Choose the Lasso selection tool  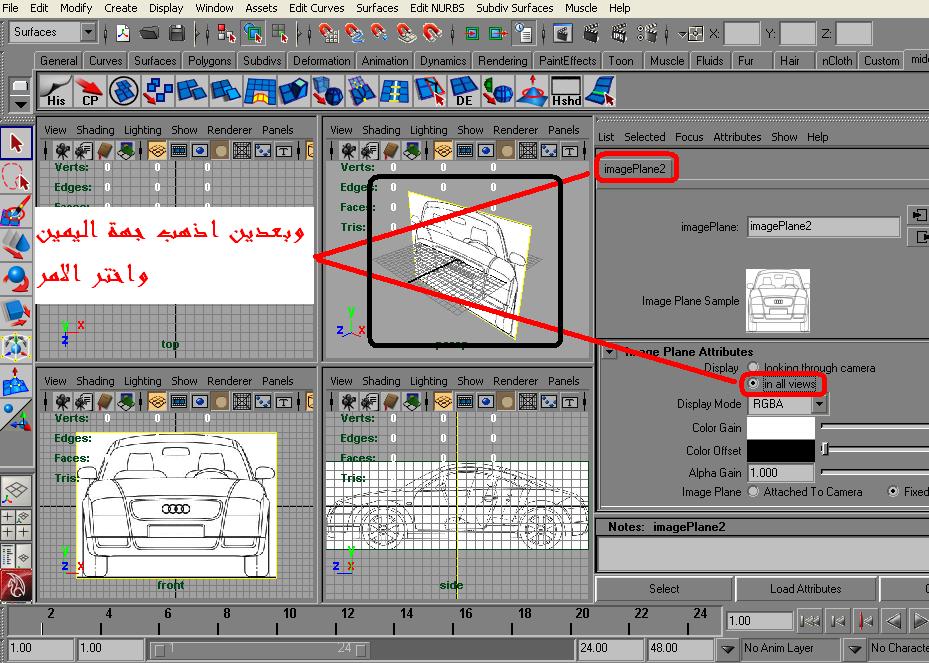pos(16,177)
